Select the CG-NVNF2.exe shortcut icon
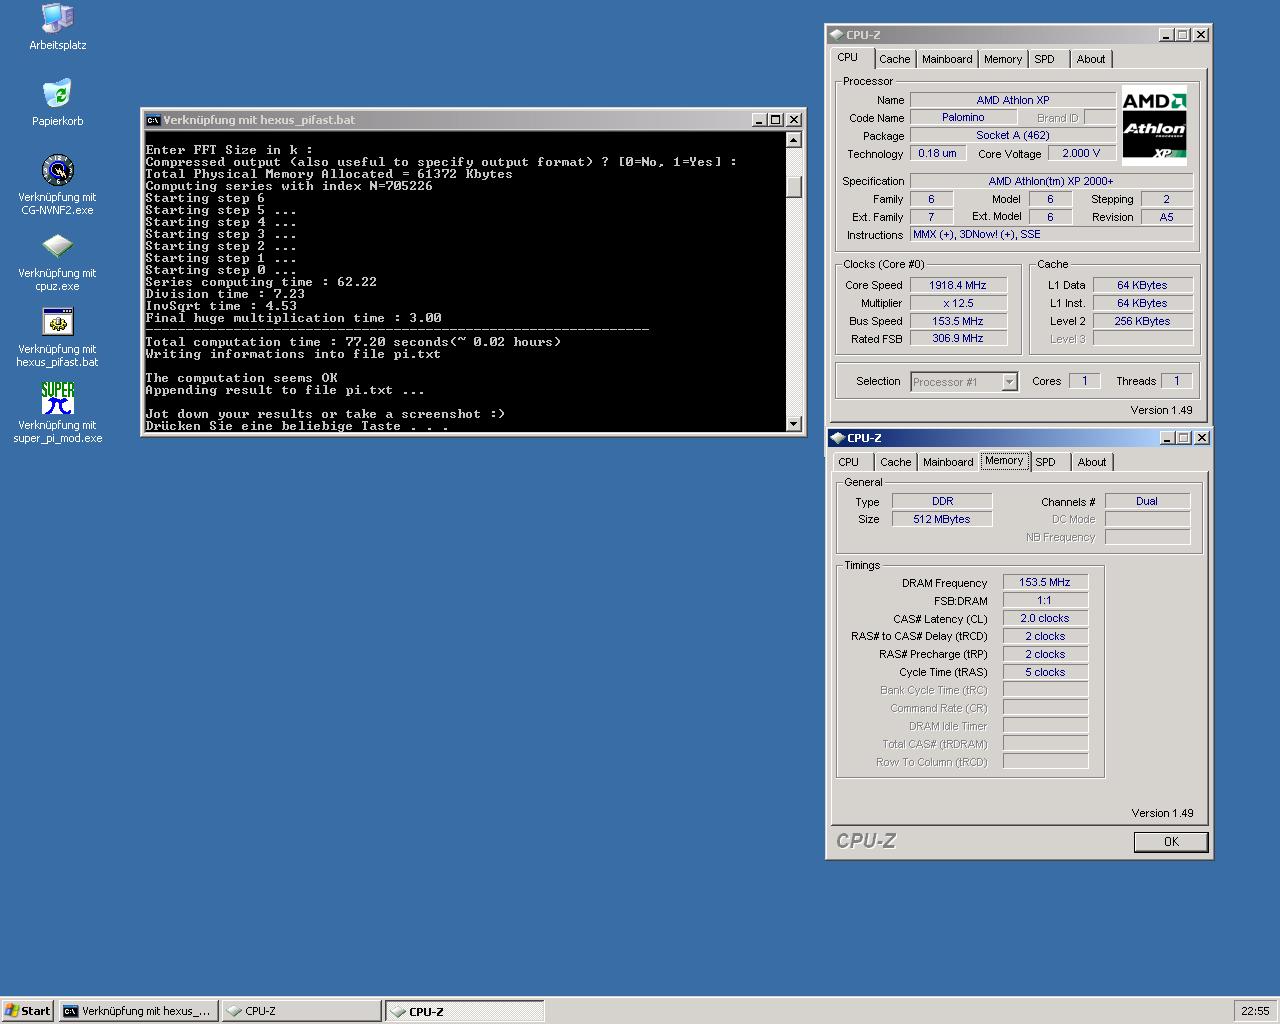The height and width of the screenshot is (1024, 1280). click(57, 170)
